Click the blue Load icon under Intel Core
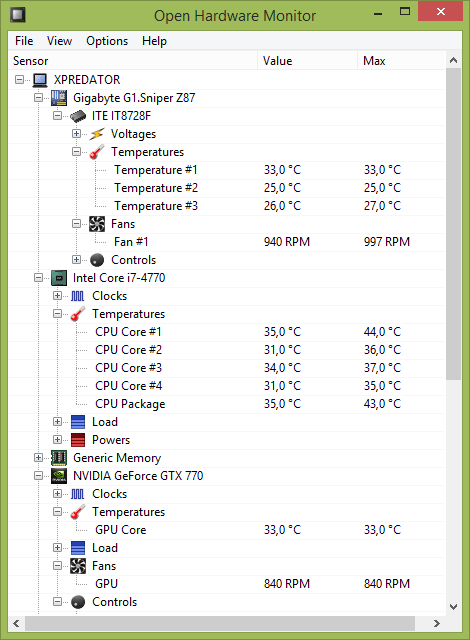Viewport: 470px width, 640px height. pos(78,422)
